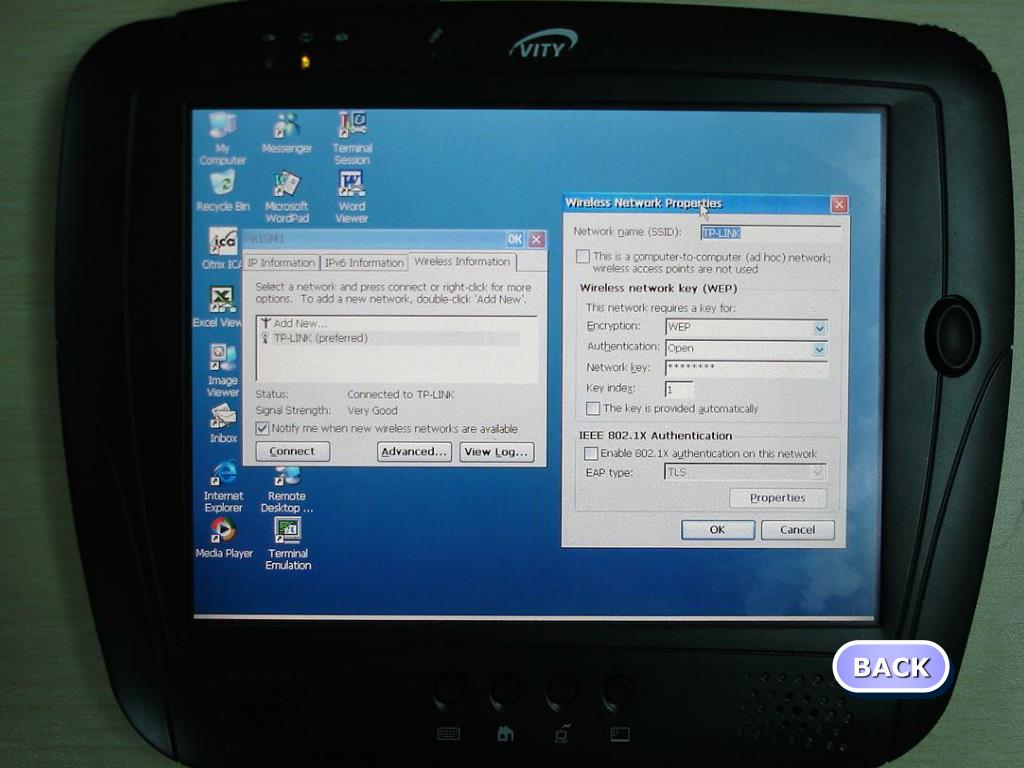Switch to IPv6 Information tab
Image resolution: width=1024 pixels, height=768 pixels.
pos(364,263)
